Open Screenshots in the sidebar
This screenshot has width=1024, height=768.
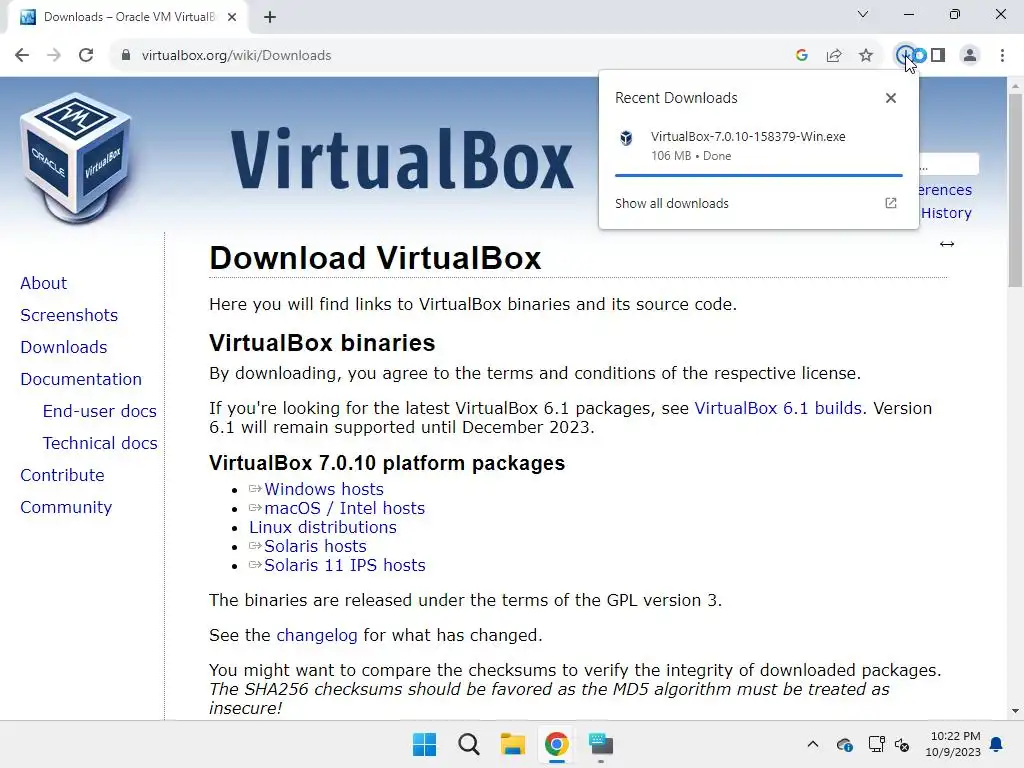tap(69, 315)
